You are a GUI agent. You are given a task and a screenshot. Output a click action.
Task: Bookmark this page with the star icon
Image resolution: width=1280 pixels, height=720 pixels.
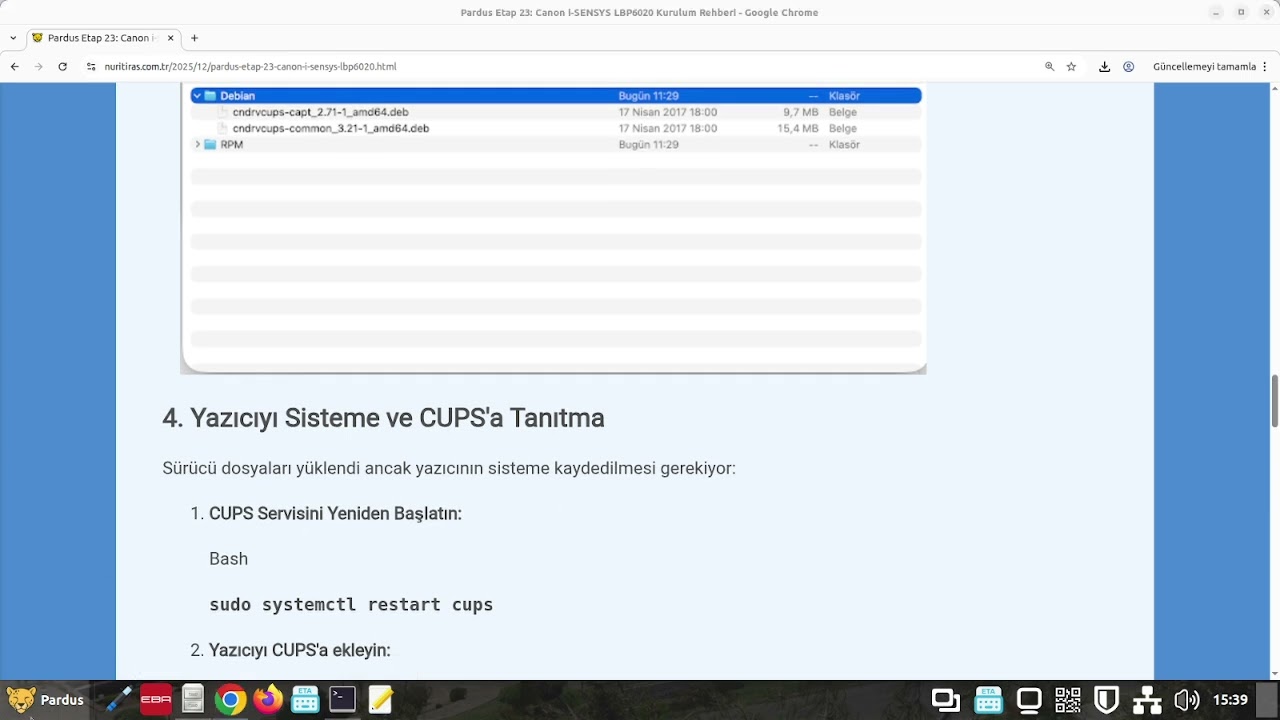(1071, 66)
